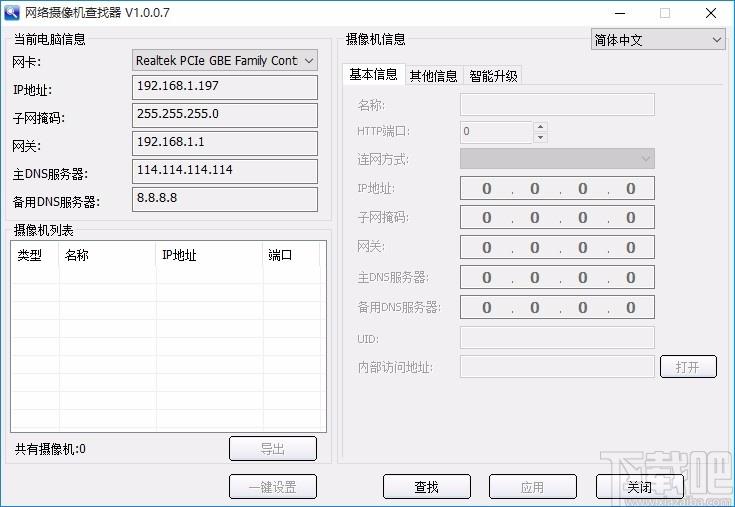The image size is (735, 507).
Task: Click the app icon in the title bar
Action: point(12,12)
